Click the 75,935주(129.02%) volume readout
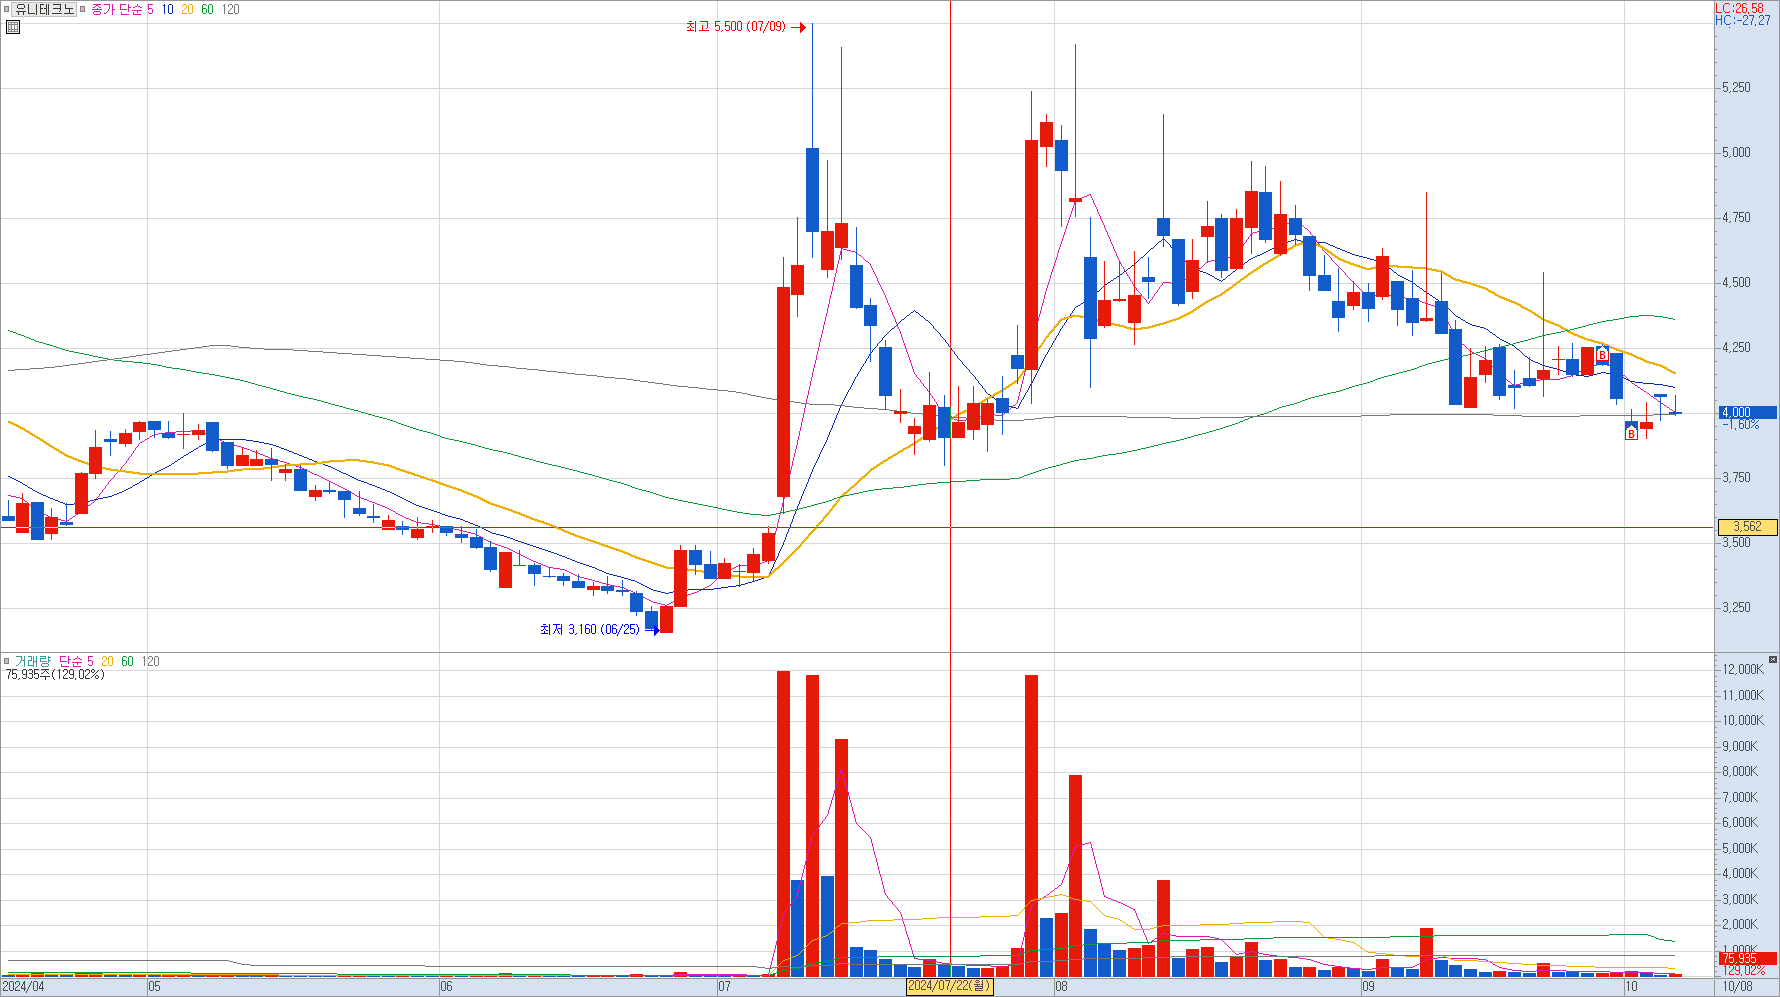Viewport: 1780px width, 997px height. (55, 675)
